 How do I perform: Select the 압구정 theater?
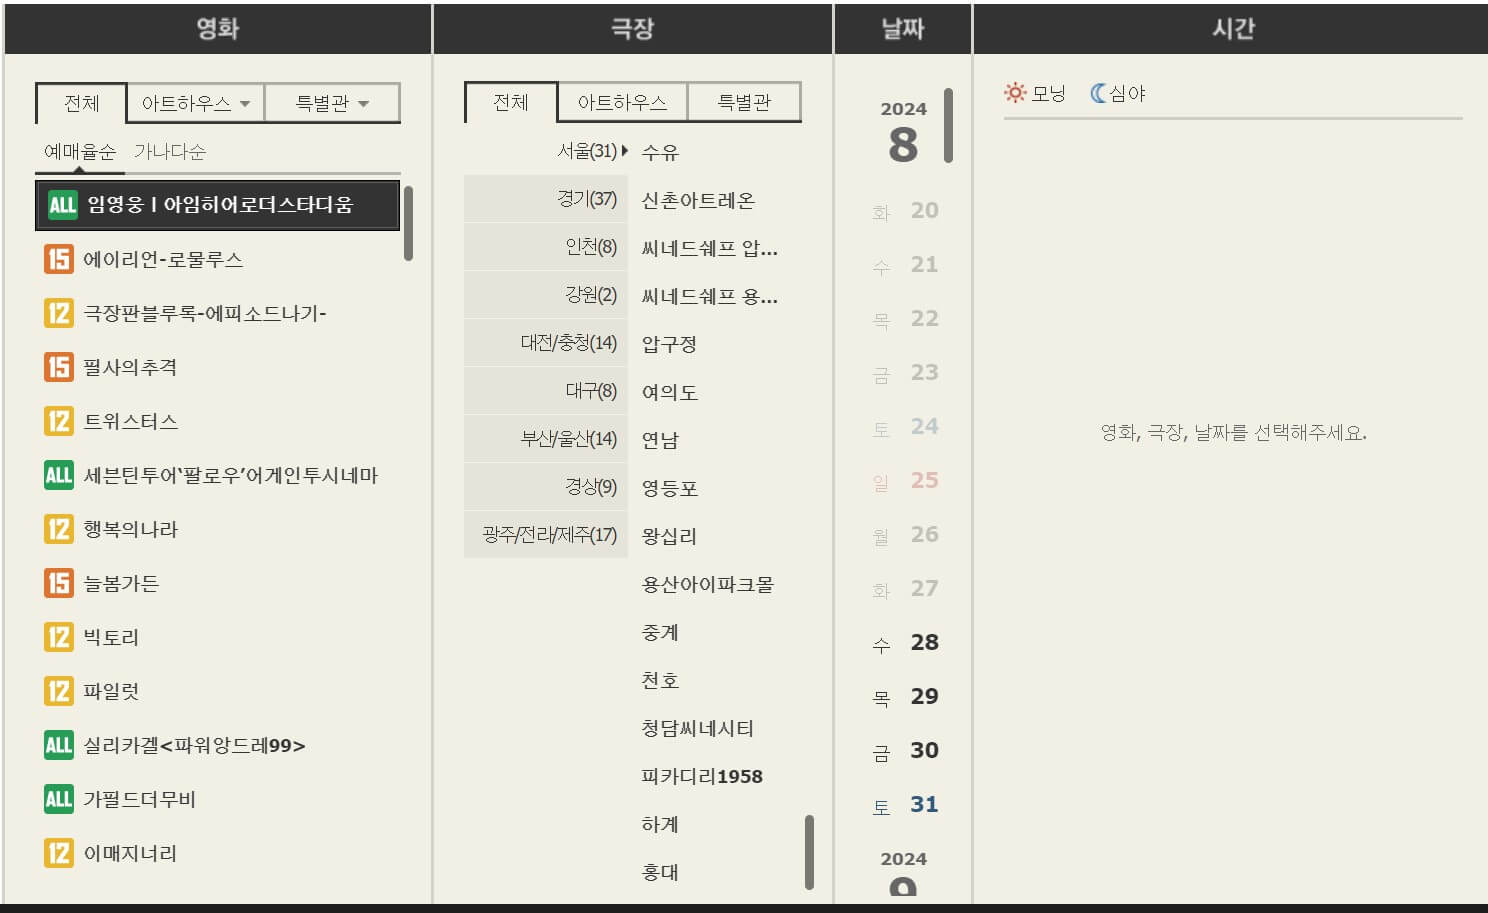click(671, 343)
